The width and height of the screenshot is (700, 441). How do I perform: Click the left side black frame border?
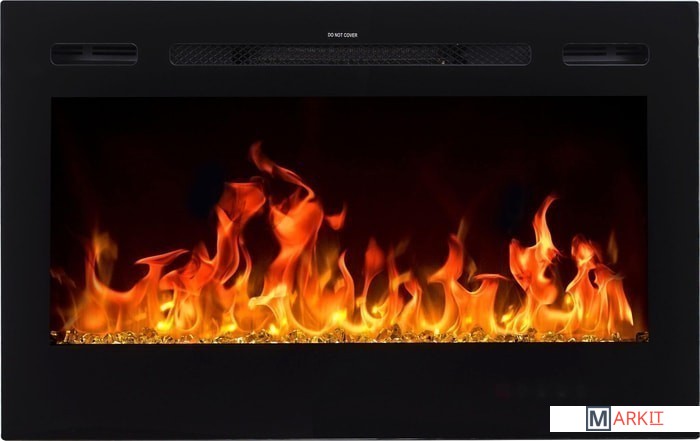pyautogui.click(x=25, y=220)
